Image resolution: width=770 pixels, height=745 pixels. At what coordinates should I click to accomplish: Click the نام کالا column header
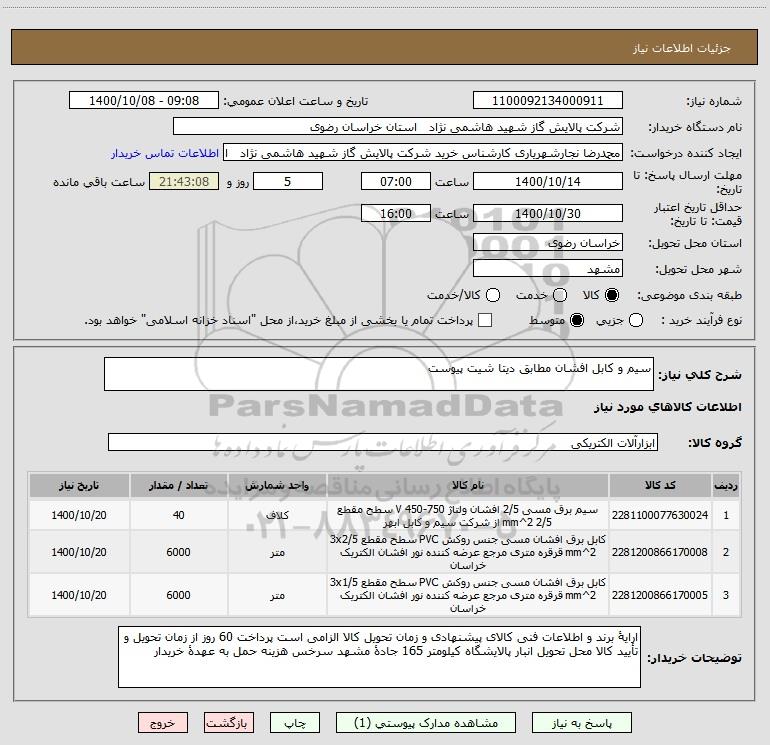point(468,485)
